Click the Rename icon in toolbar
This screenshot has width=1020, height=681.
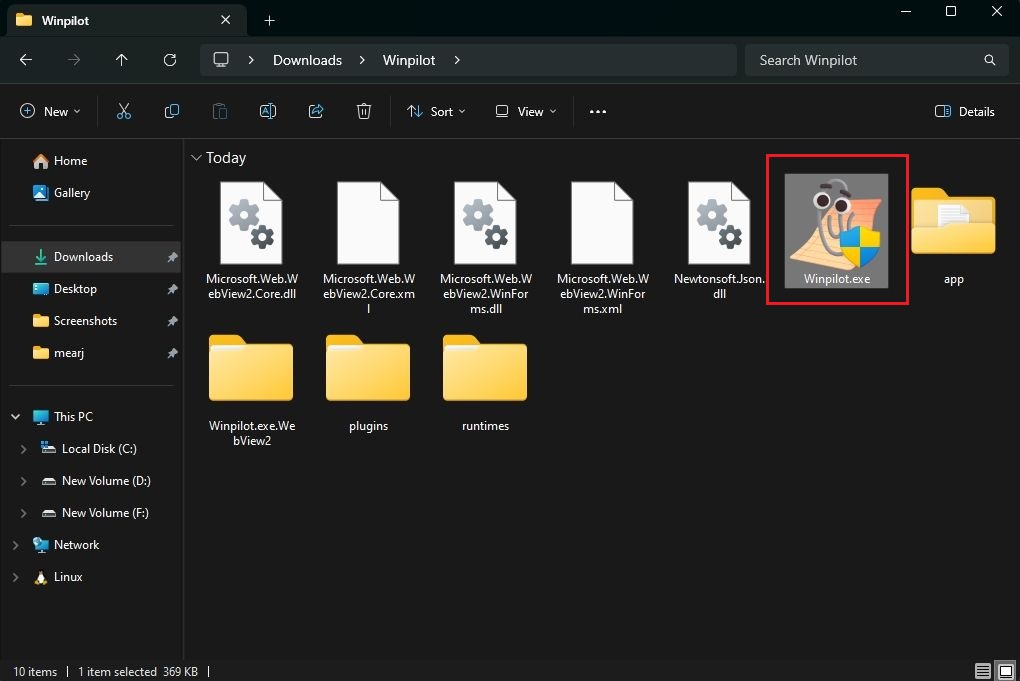[x=268, y=111]
